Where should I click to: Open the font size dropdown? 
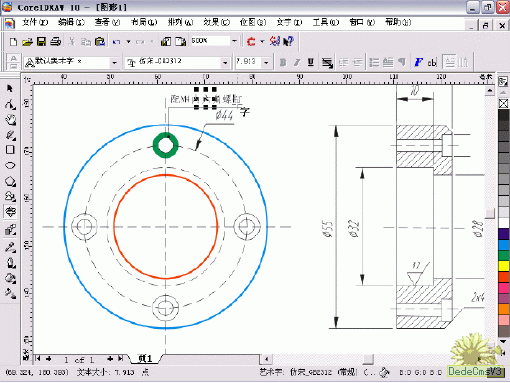[x=266, y=62]
